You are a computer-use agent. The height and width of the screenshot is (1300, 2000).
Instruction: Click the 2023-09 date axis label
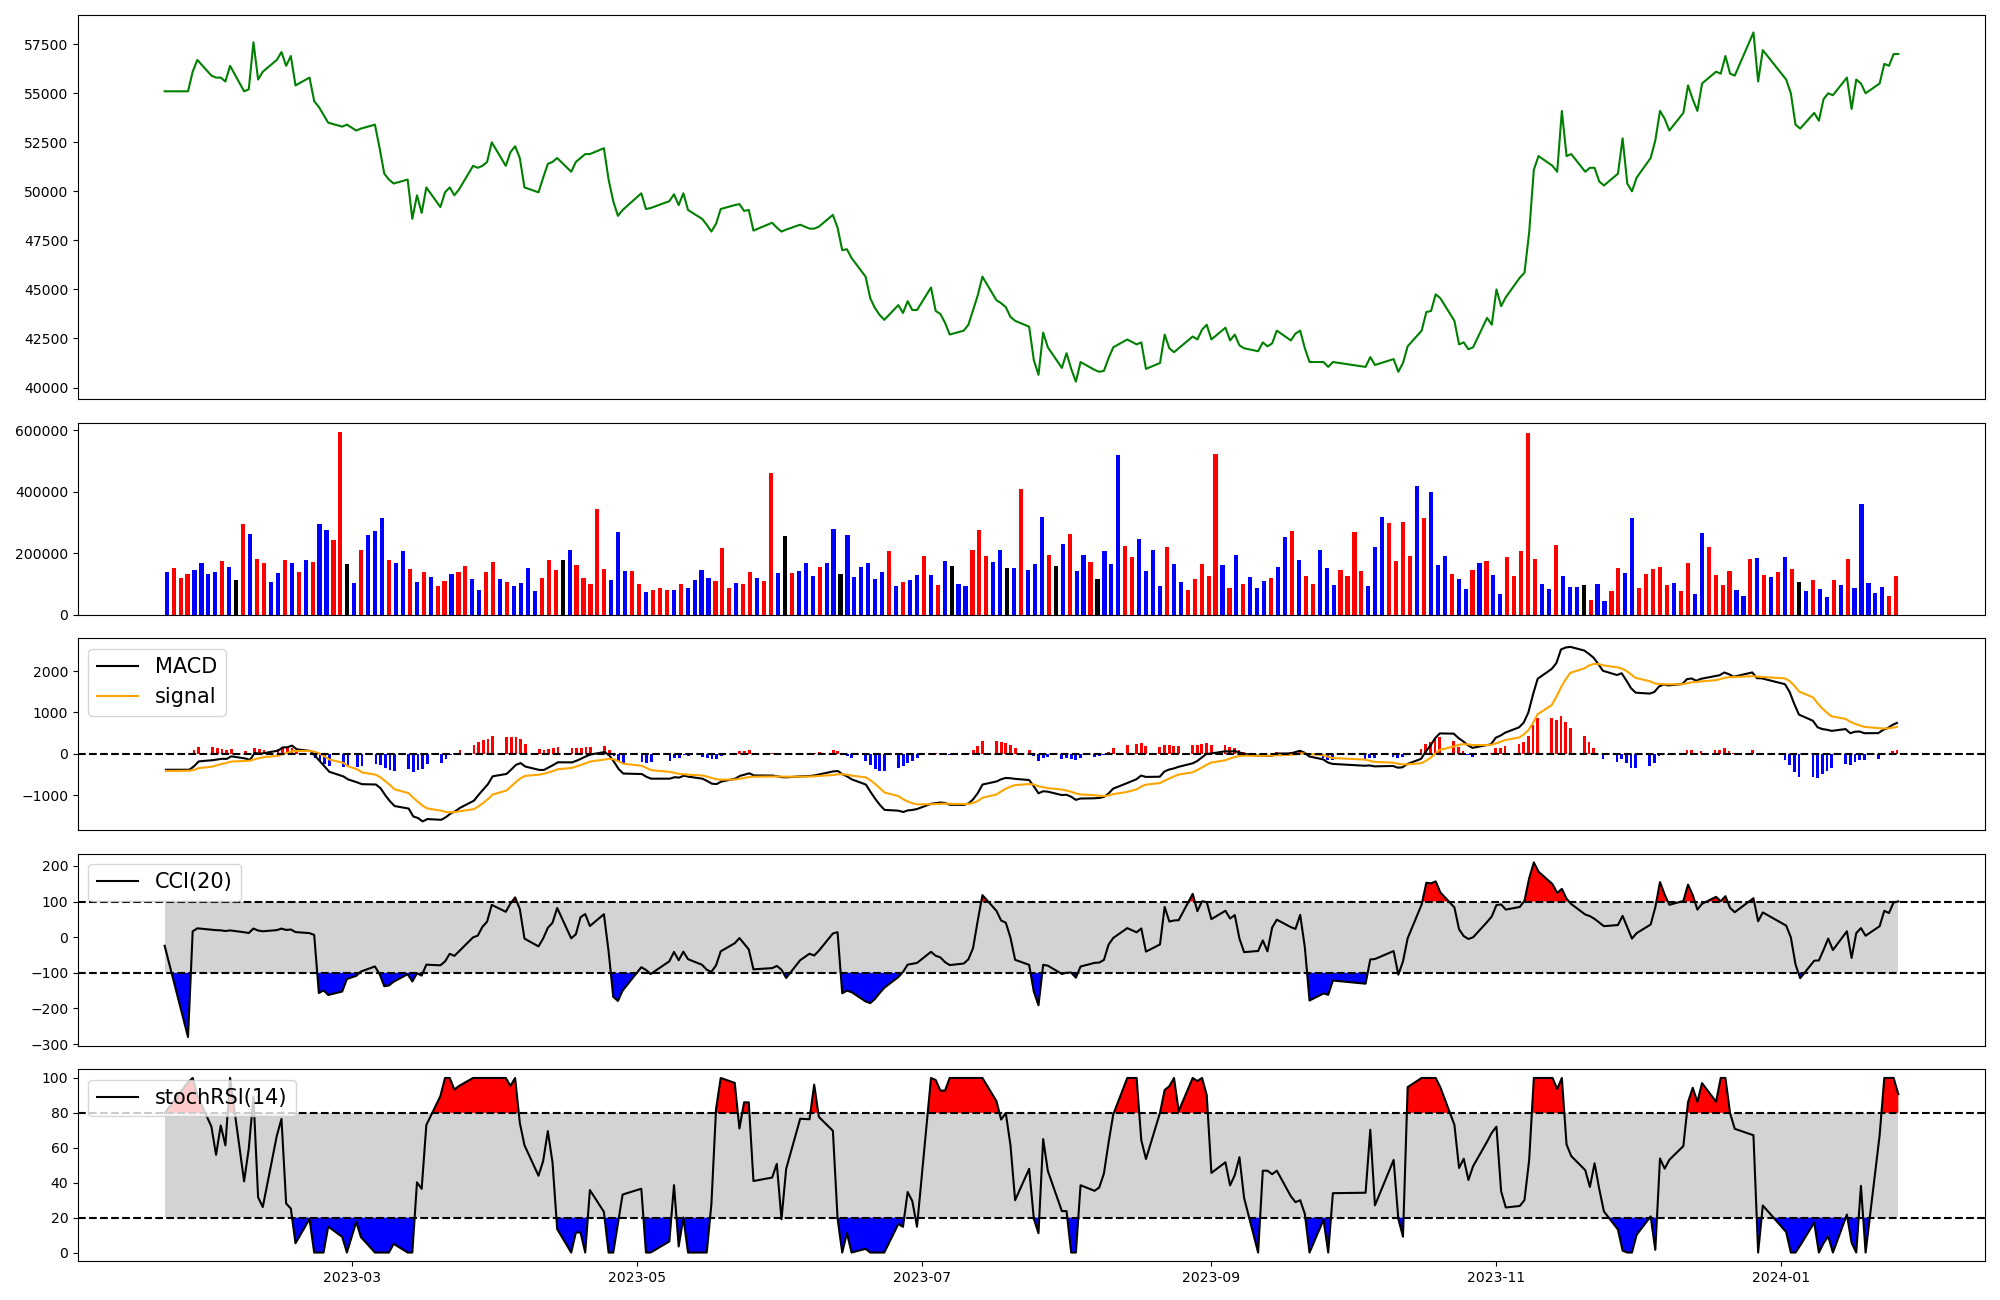pos(1211,1277)
